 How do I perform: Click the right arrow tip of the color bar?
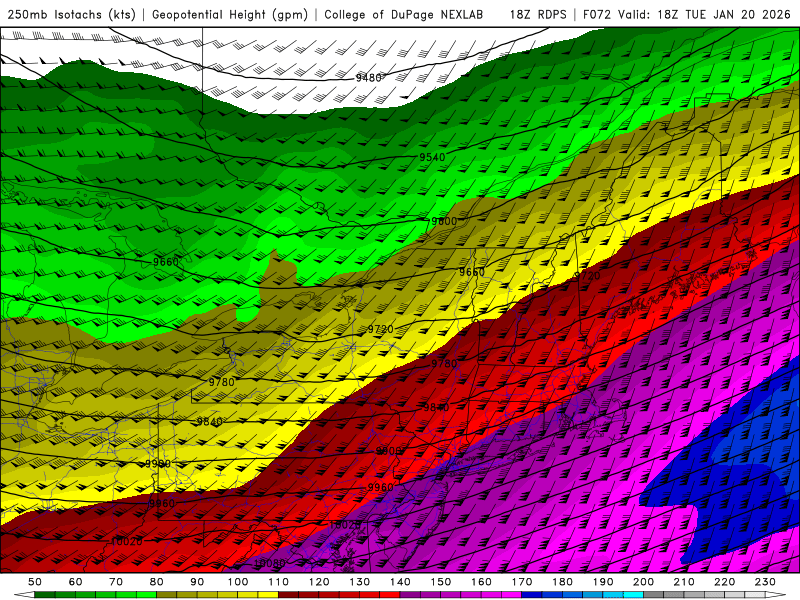pos(776,594)
